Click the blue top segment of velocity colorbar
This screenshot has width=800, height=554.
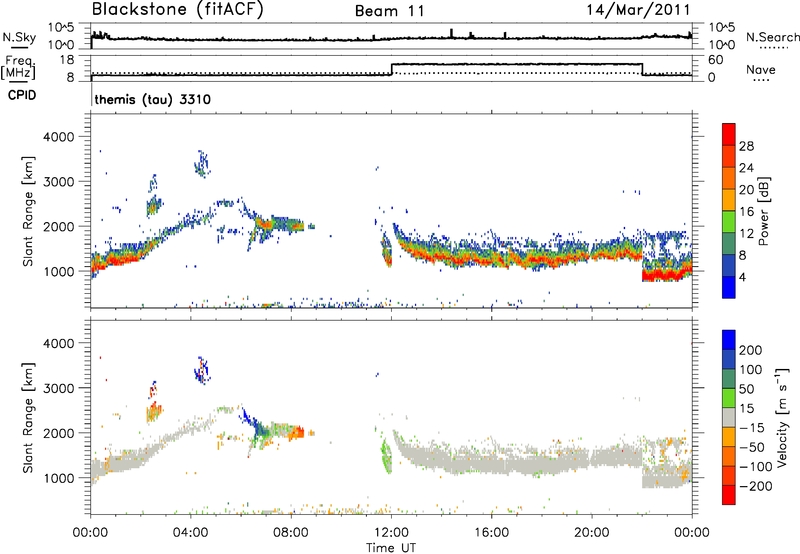[729, 340]
